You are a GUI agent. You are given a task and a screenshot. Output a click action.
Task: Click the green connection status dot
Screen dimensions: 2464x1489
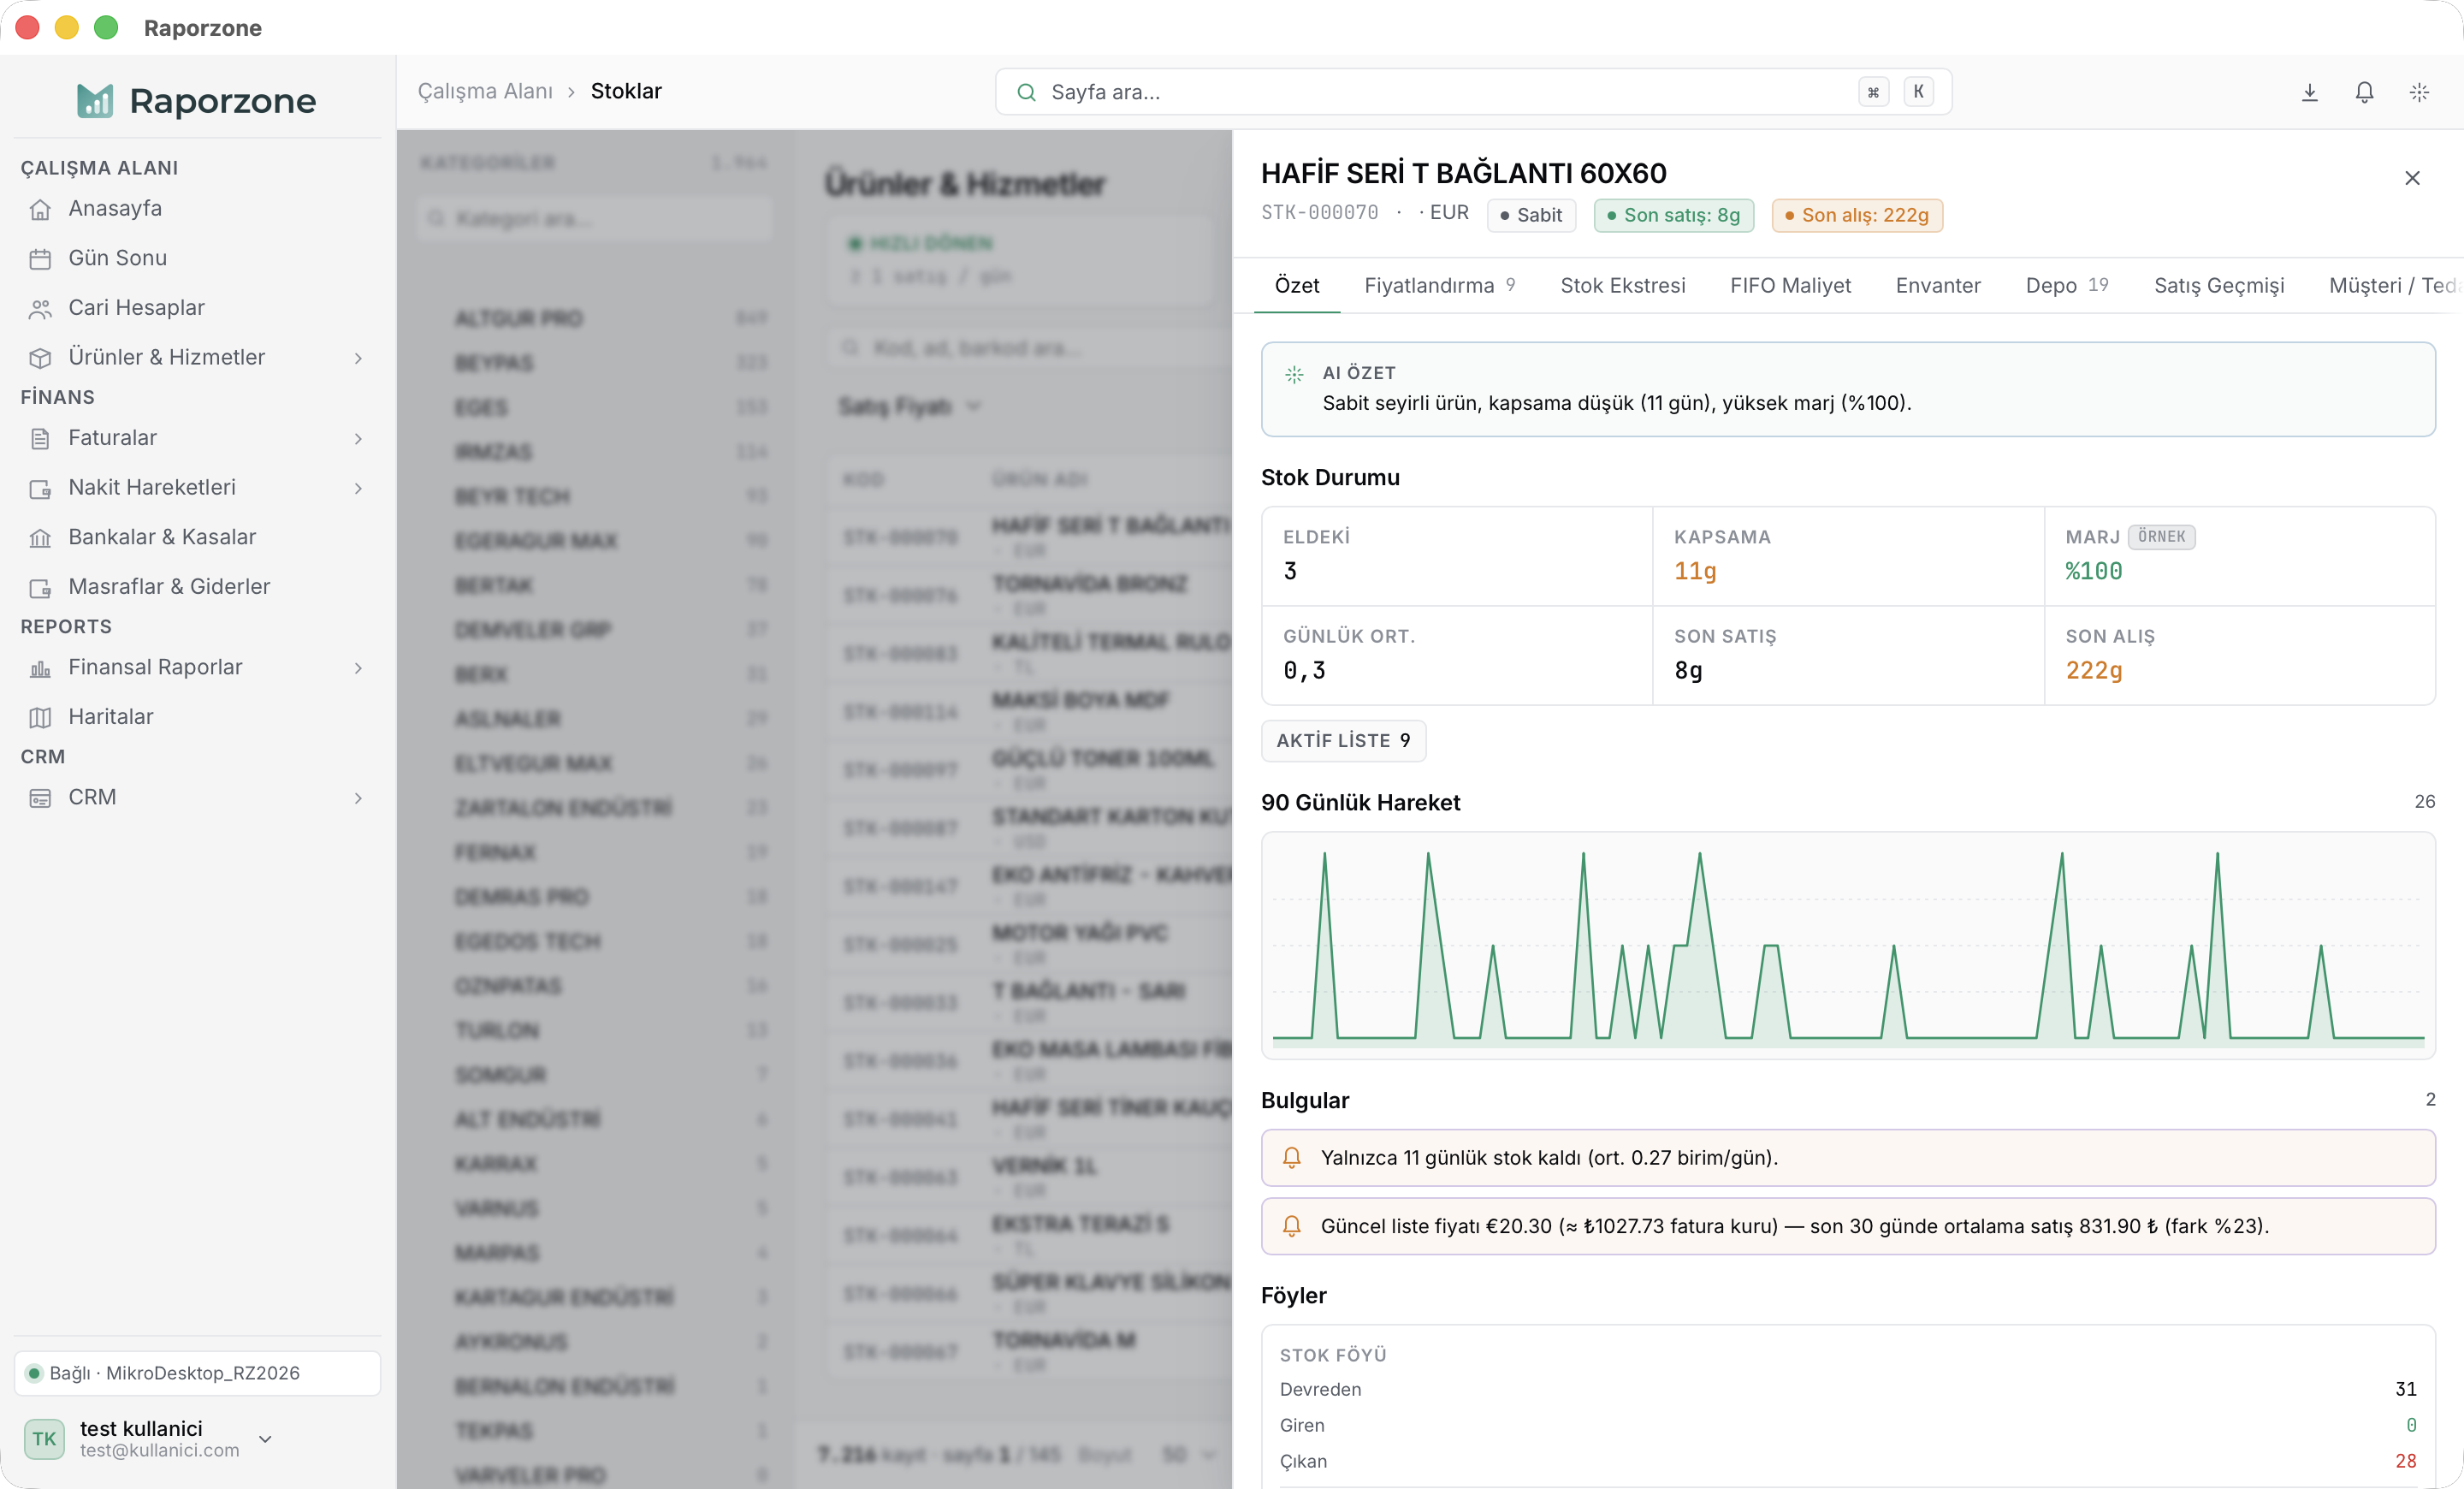(x=34, y=1373)
